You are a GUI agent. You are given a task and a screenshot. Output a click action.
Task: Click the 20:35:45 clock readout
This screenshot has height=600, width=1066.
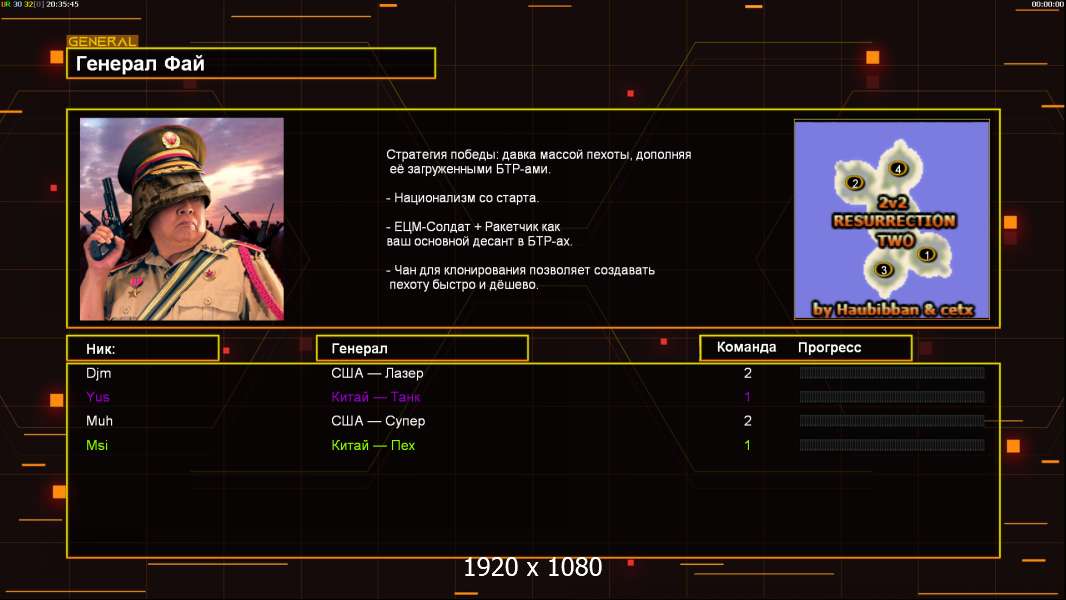(x=63, y=4)
